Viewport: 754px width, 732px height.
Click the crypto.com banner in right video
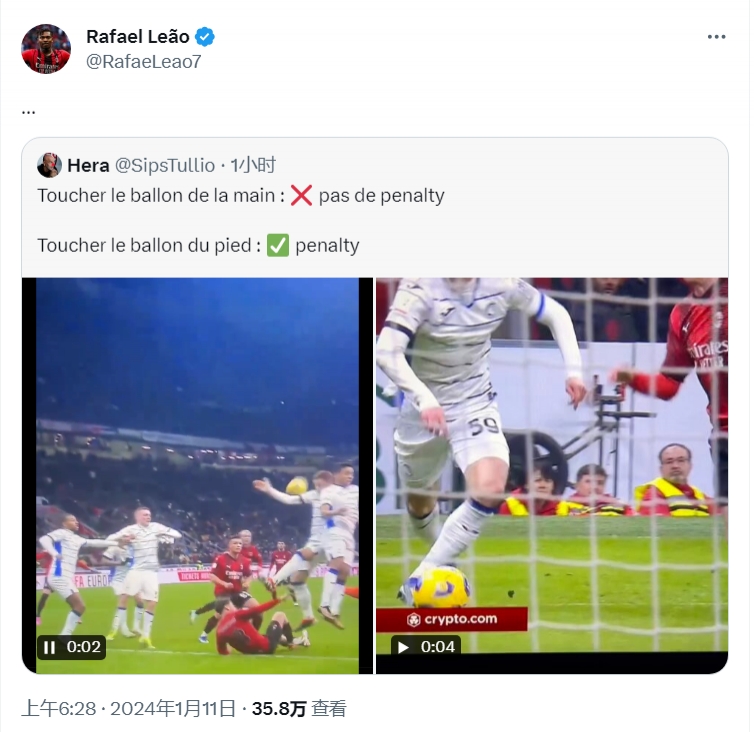(452, 619)
